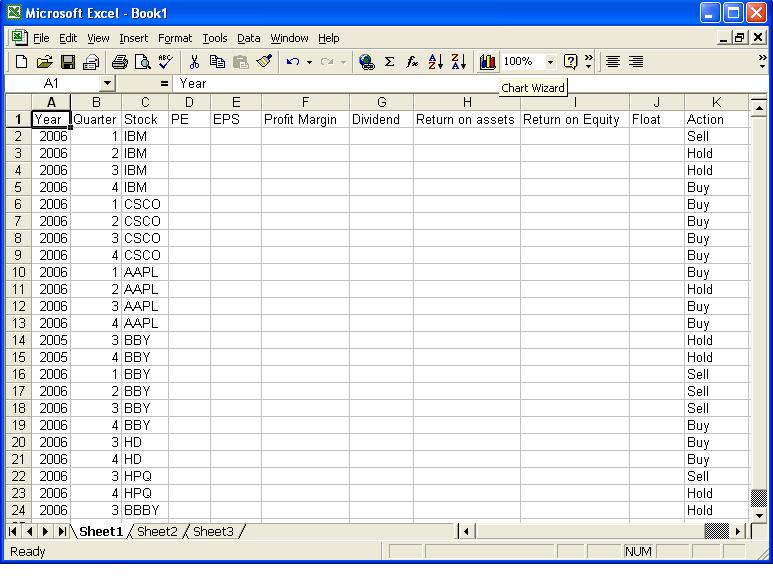Click the Select All corner box
The width and height of the screenshot is (773, 579).
tap(18, 102)
